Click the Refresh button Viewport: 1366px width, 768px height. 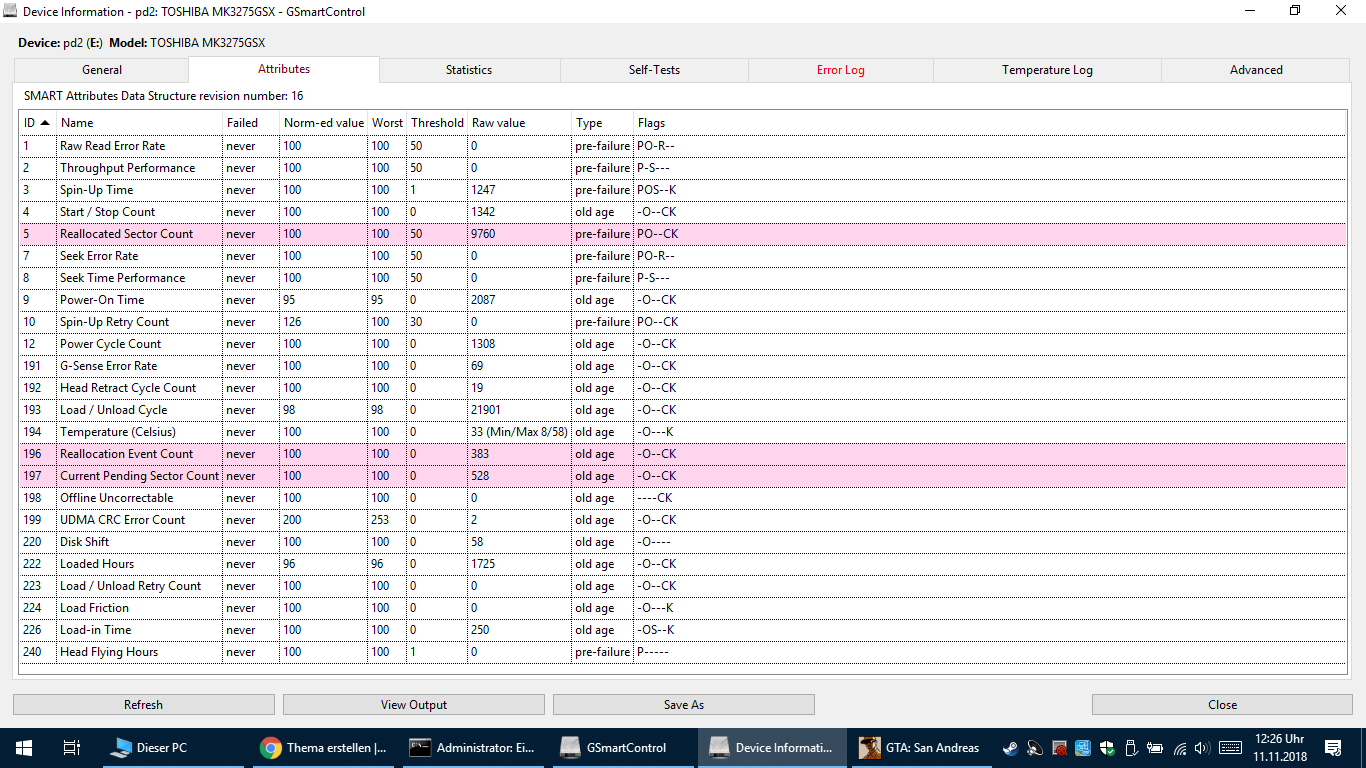tap(143, 705)
